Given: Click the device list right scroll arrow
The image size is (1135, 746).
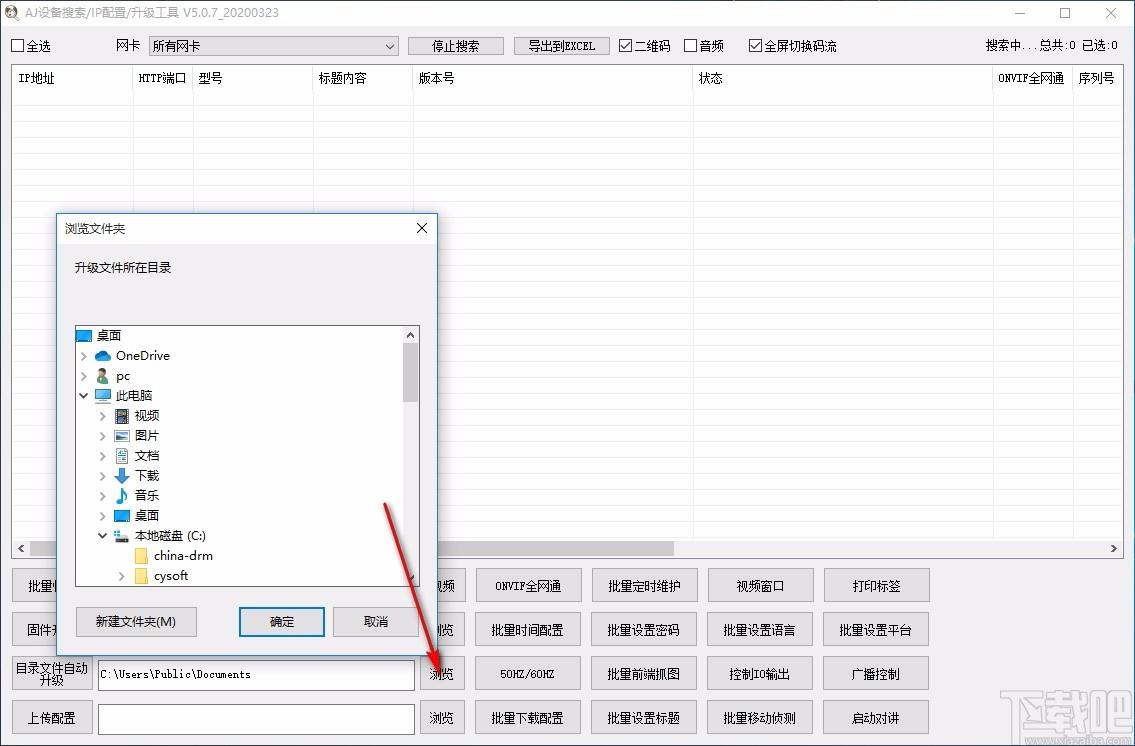Looking at the screenshot, I should click(1113, 548).
